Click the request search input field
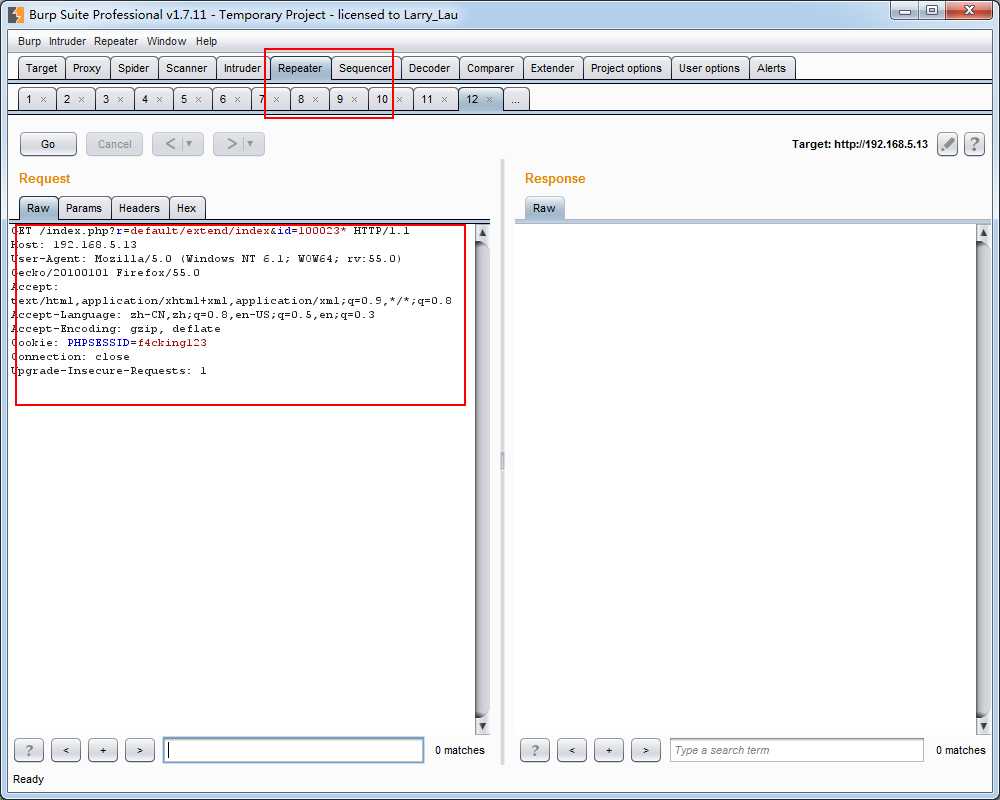The image size is (1000, 800). tap(293, 750)
